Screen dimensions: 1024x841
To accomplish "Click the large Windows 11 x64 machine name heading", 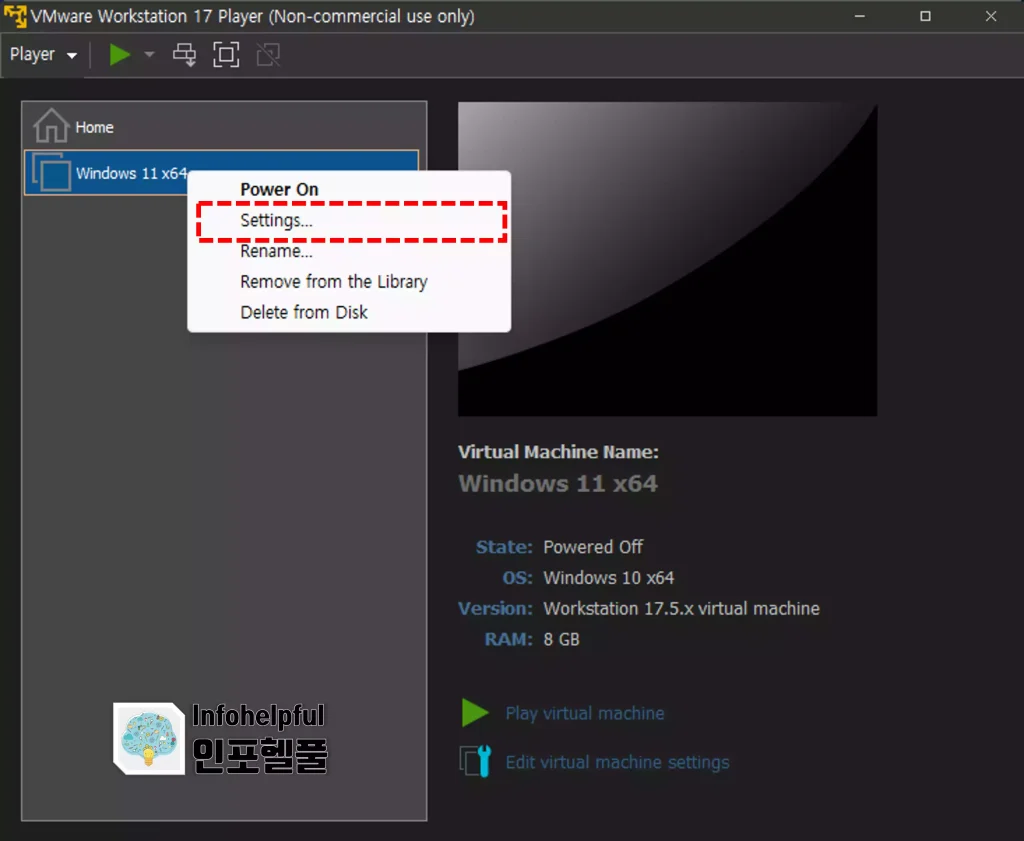I will 558,484.
